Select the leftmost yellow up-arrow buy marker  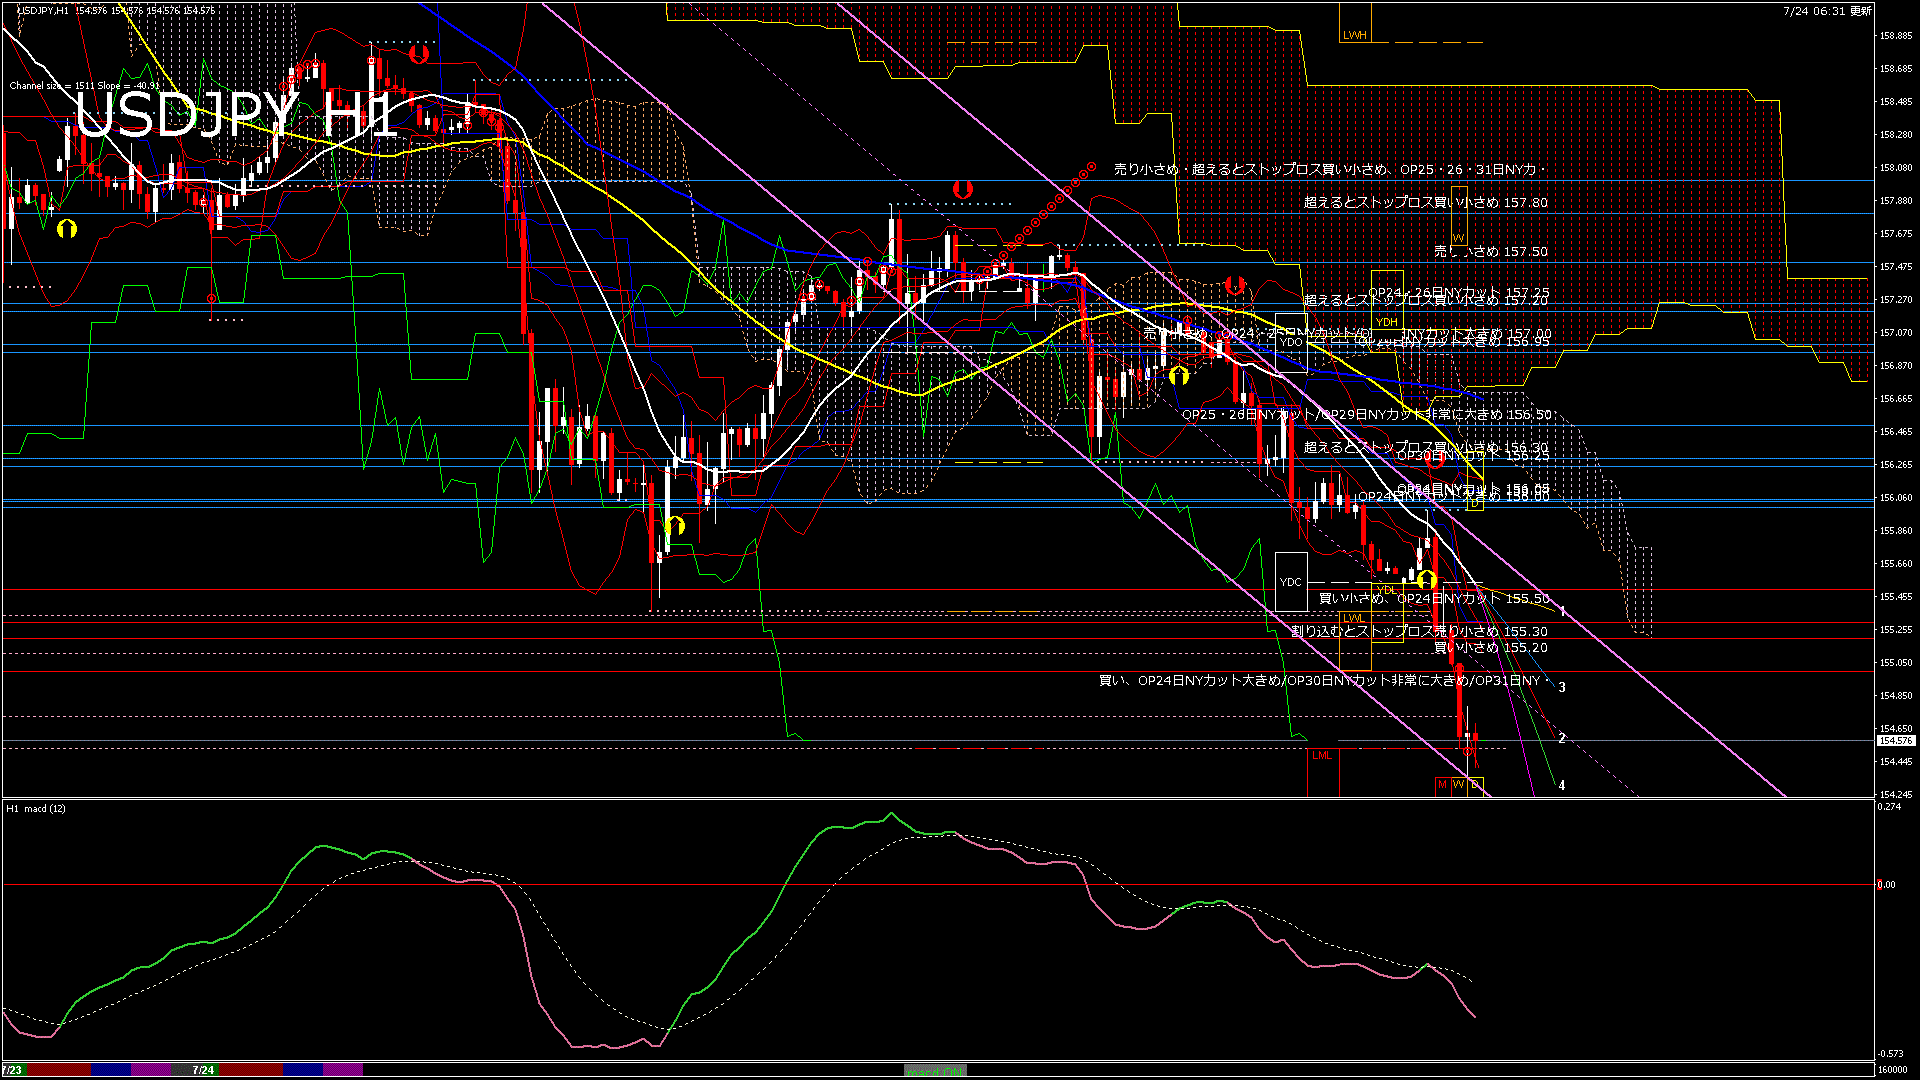click(x=67, y=228)
